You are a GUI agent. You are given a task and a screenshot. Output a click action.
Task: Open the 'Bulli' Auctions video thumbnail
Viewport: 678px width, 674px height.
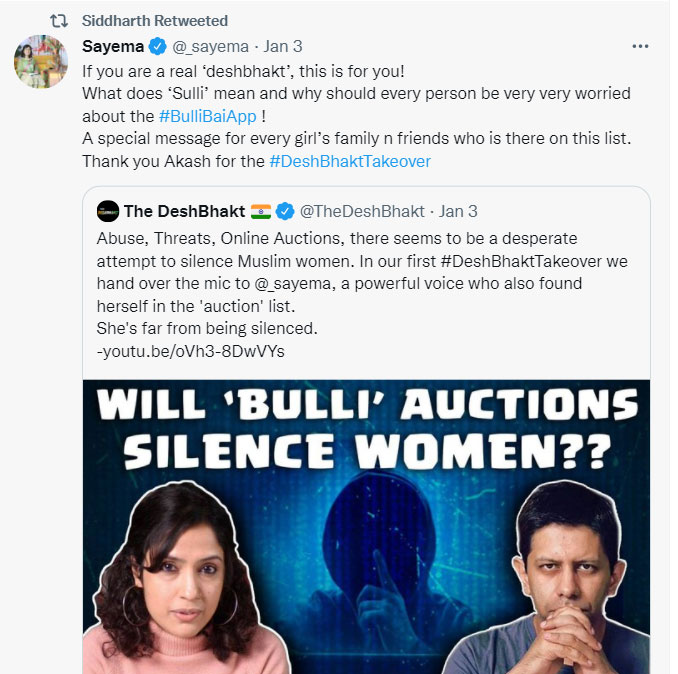[x=366, y=520]
